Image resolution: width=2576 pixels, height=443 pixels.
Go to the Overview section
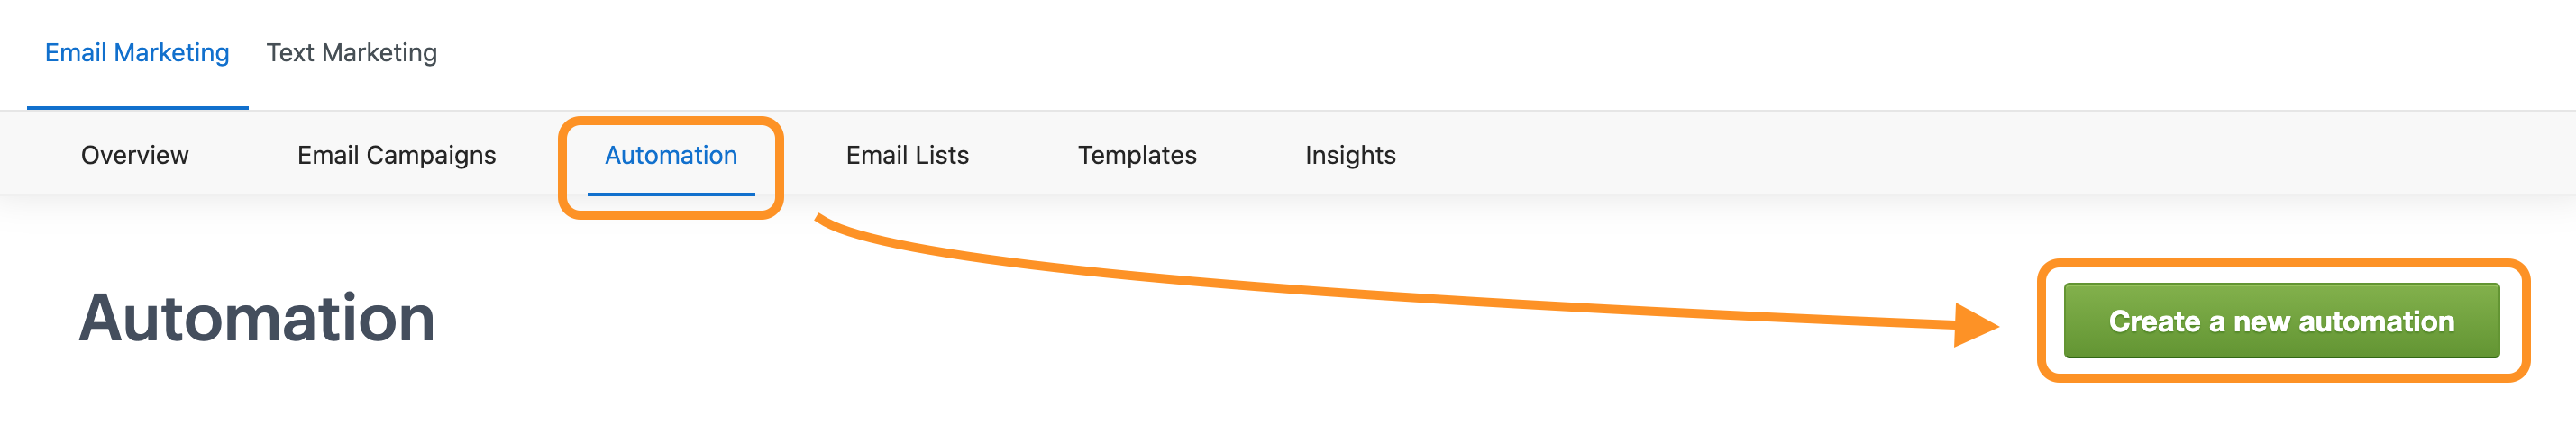pyautogui.click(x=135, y=155)
